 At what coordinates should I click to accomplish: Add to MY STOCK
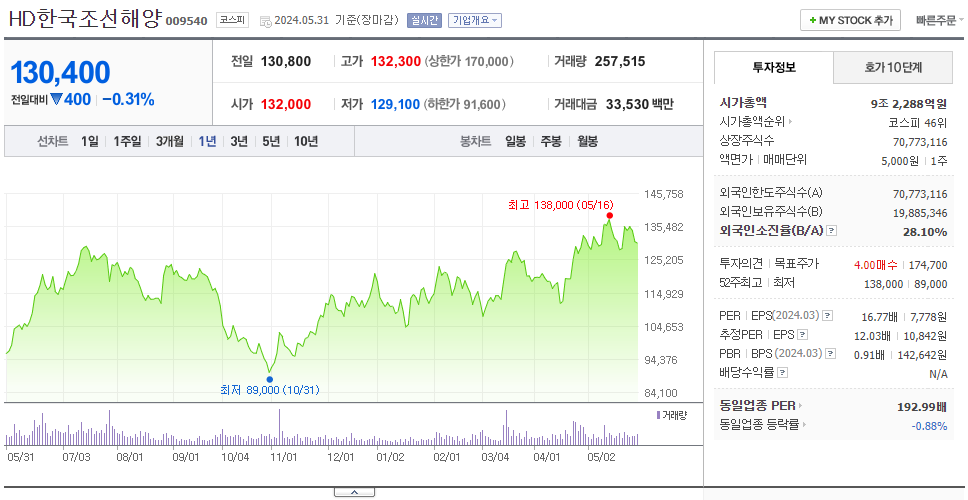pos(850,20)
